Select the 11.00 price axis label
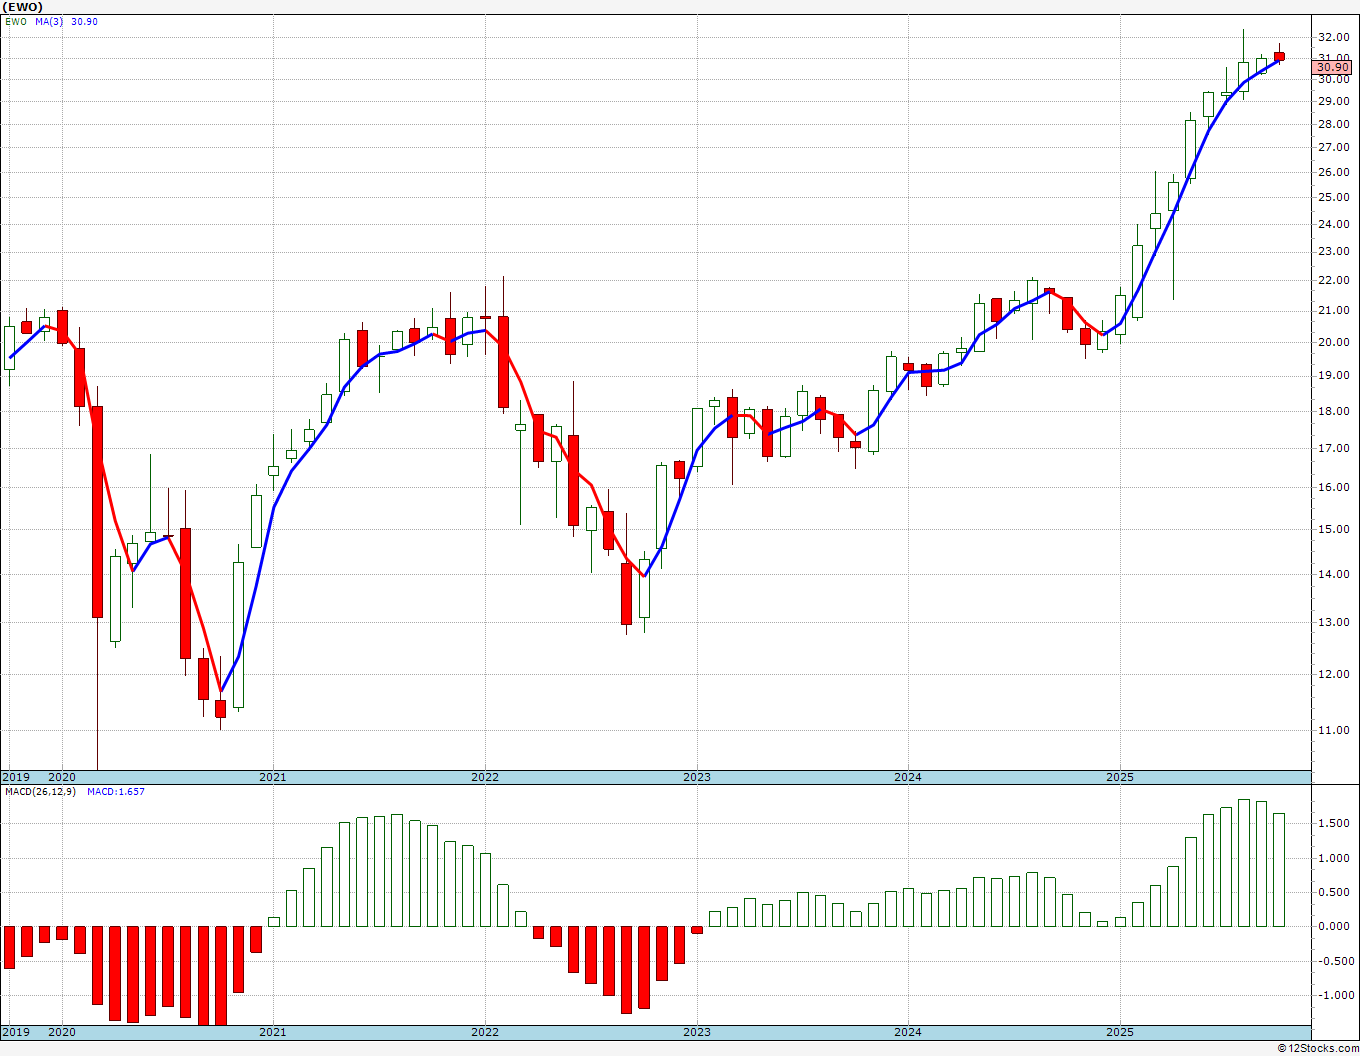This screenshot has height=1056, width=1360. click(1334, 730)
